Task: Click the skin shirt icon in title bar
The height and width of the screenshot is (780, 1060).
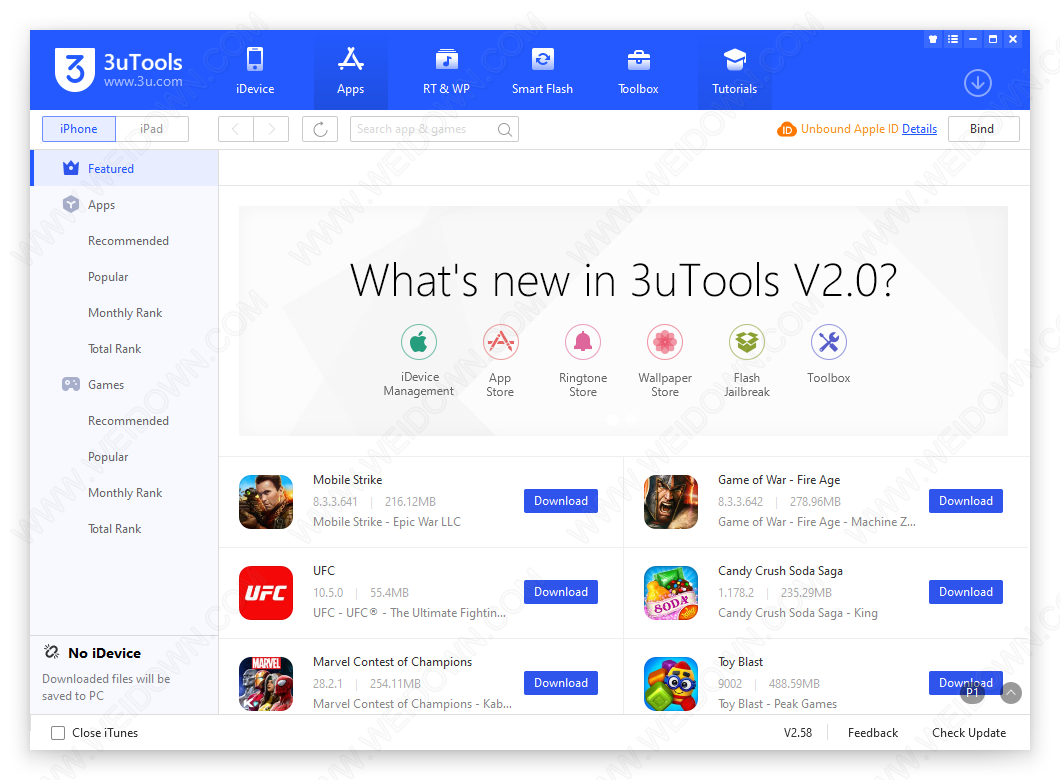Action: click(933, 39)
